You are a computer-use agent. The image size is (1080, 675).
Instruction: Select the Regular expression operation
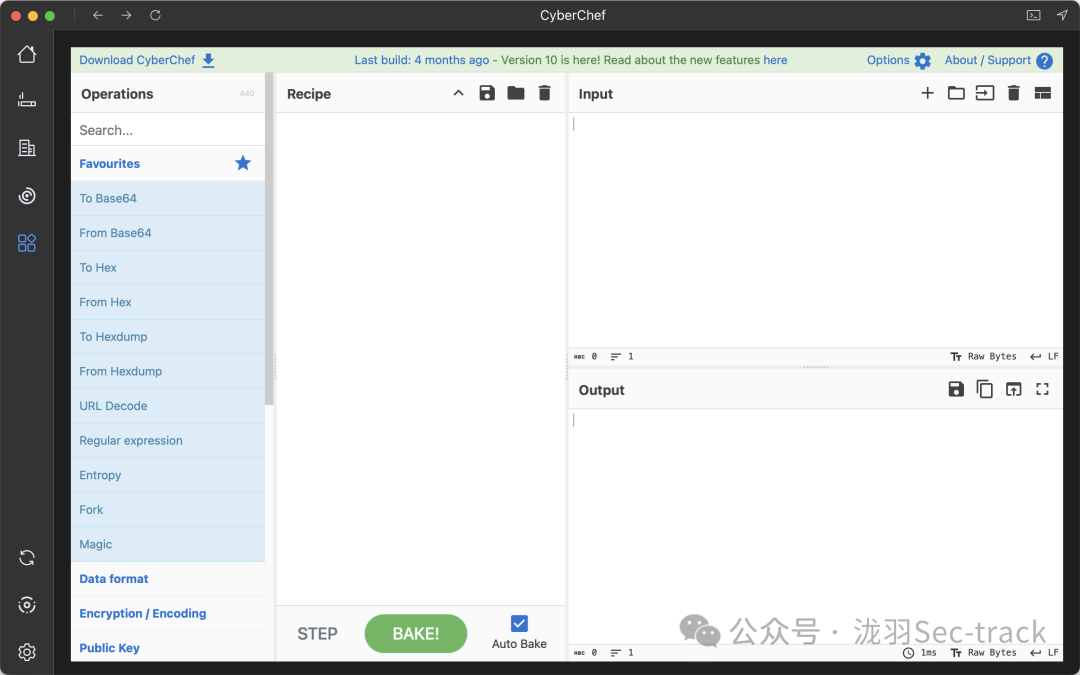point(168,440)
